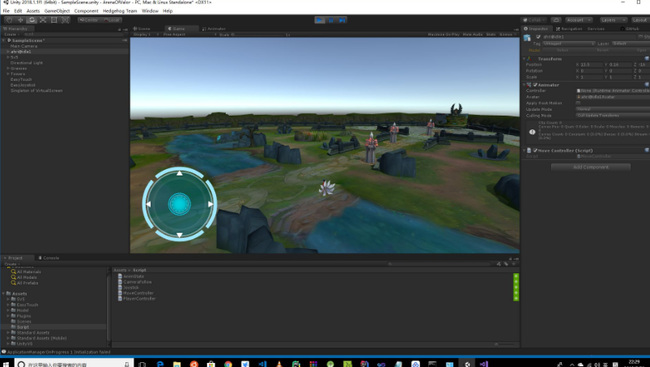Open the Account dropdown

point(579,20)
